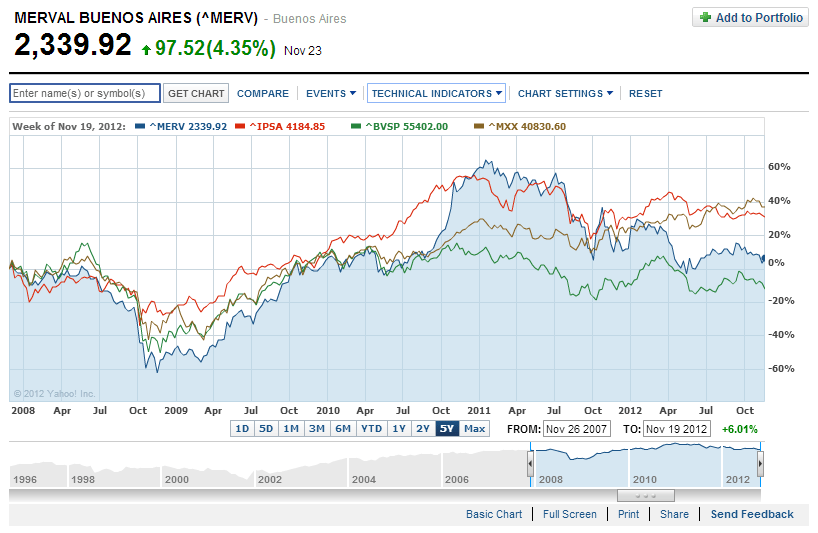
Task: Click the brown ^MXX legend swatch
Action: tap(479, 126)
